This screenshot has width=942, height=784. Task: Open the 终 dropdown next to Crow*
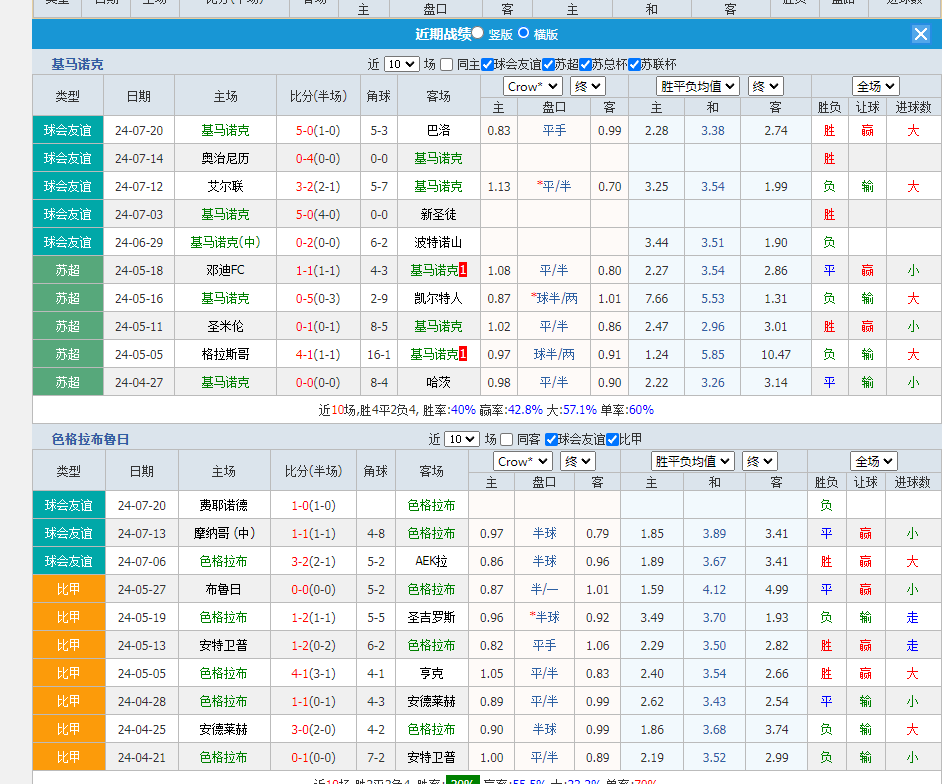pyautogui.click(x=586, y=86)
